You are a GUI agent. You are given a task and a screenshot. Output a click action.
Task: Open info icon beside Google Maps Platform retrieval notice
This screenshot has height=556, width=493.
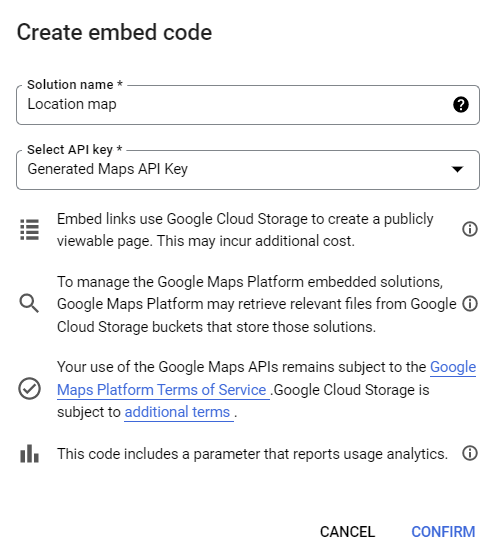470,304
